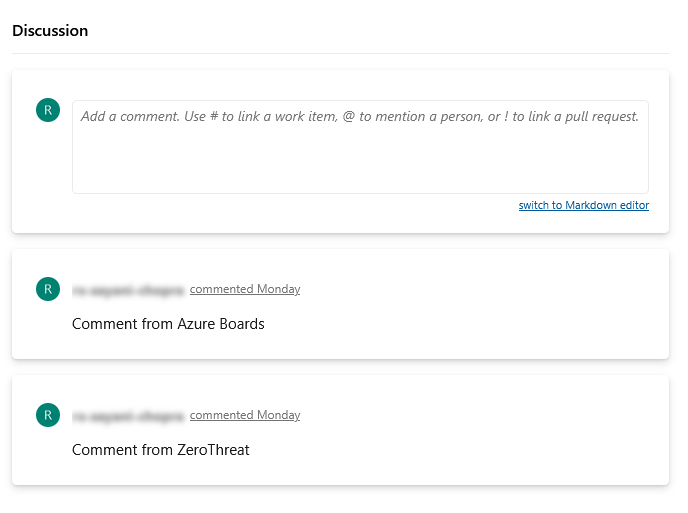Viewport: 688px width, 513px height.
Task: Click the # symbol in the comment placeholder
Action: click(x=214, y=117)
